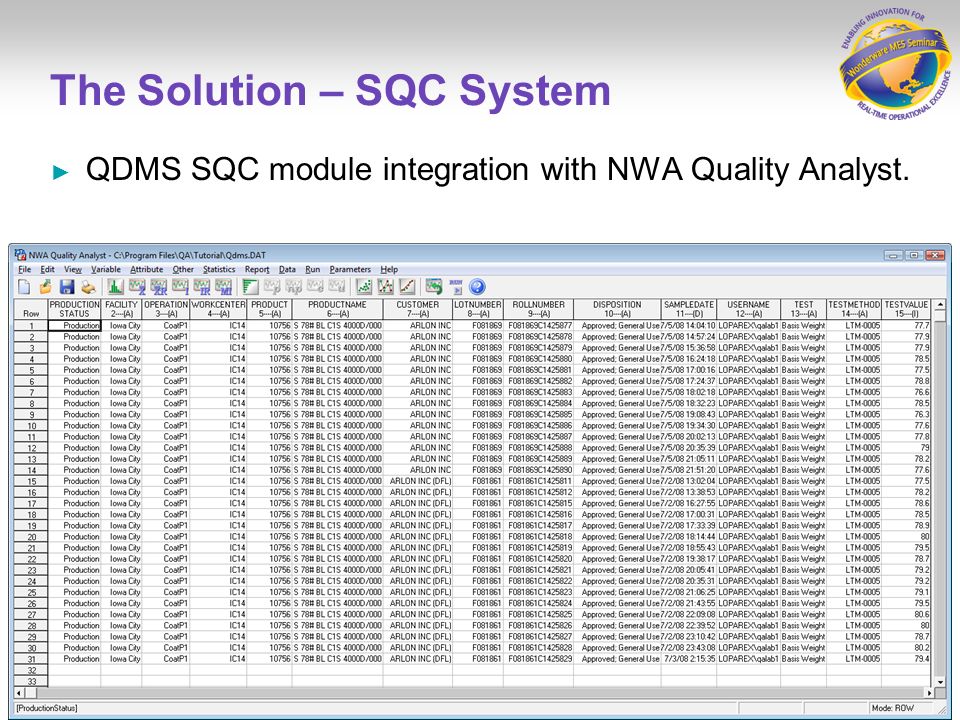Viewport: 960px width, 720px height.
Task: Click the Open file folder icon
Action: pyautogui.click(x=46, y=287)
